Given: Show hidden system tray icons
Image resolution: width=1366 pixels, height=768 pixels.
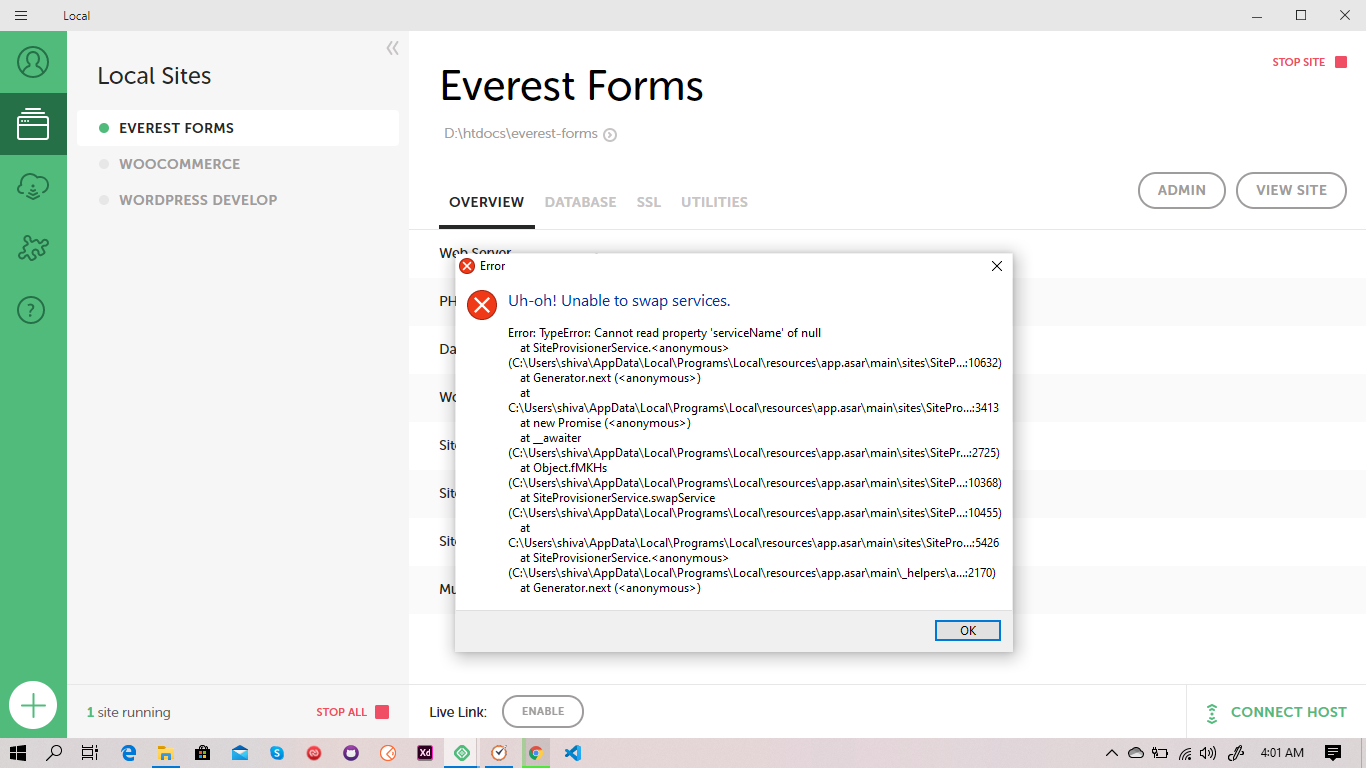Looking at the screenshot, I should pyautogui.click(x=1111, y=753).
